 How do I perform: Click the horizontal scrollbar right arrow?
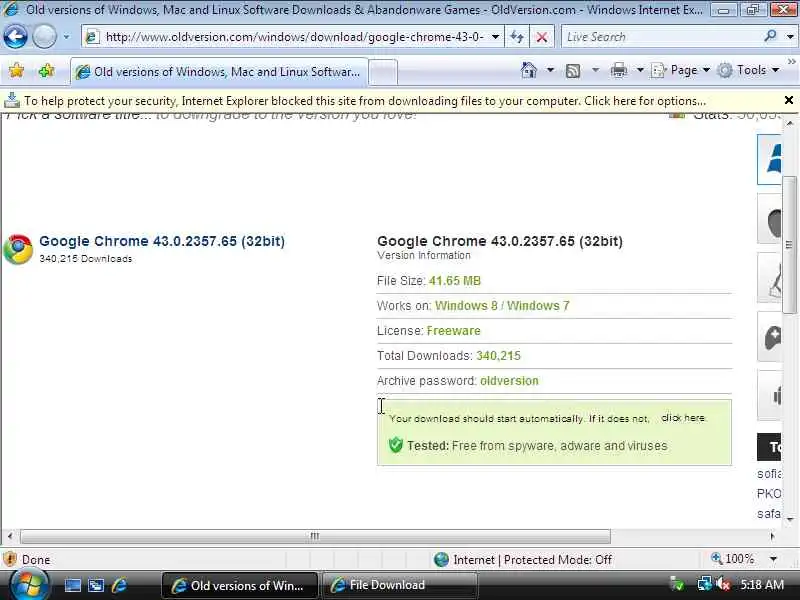coord(772,536)
